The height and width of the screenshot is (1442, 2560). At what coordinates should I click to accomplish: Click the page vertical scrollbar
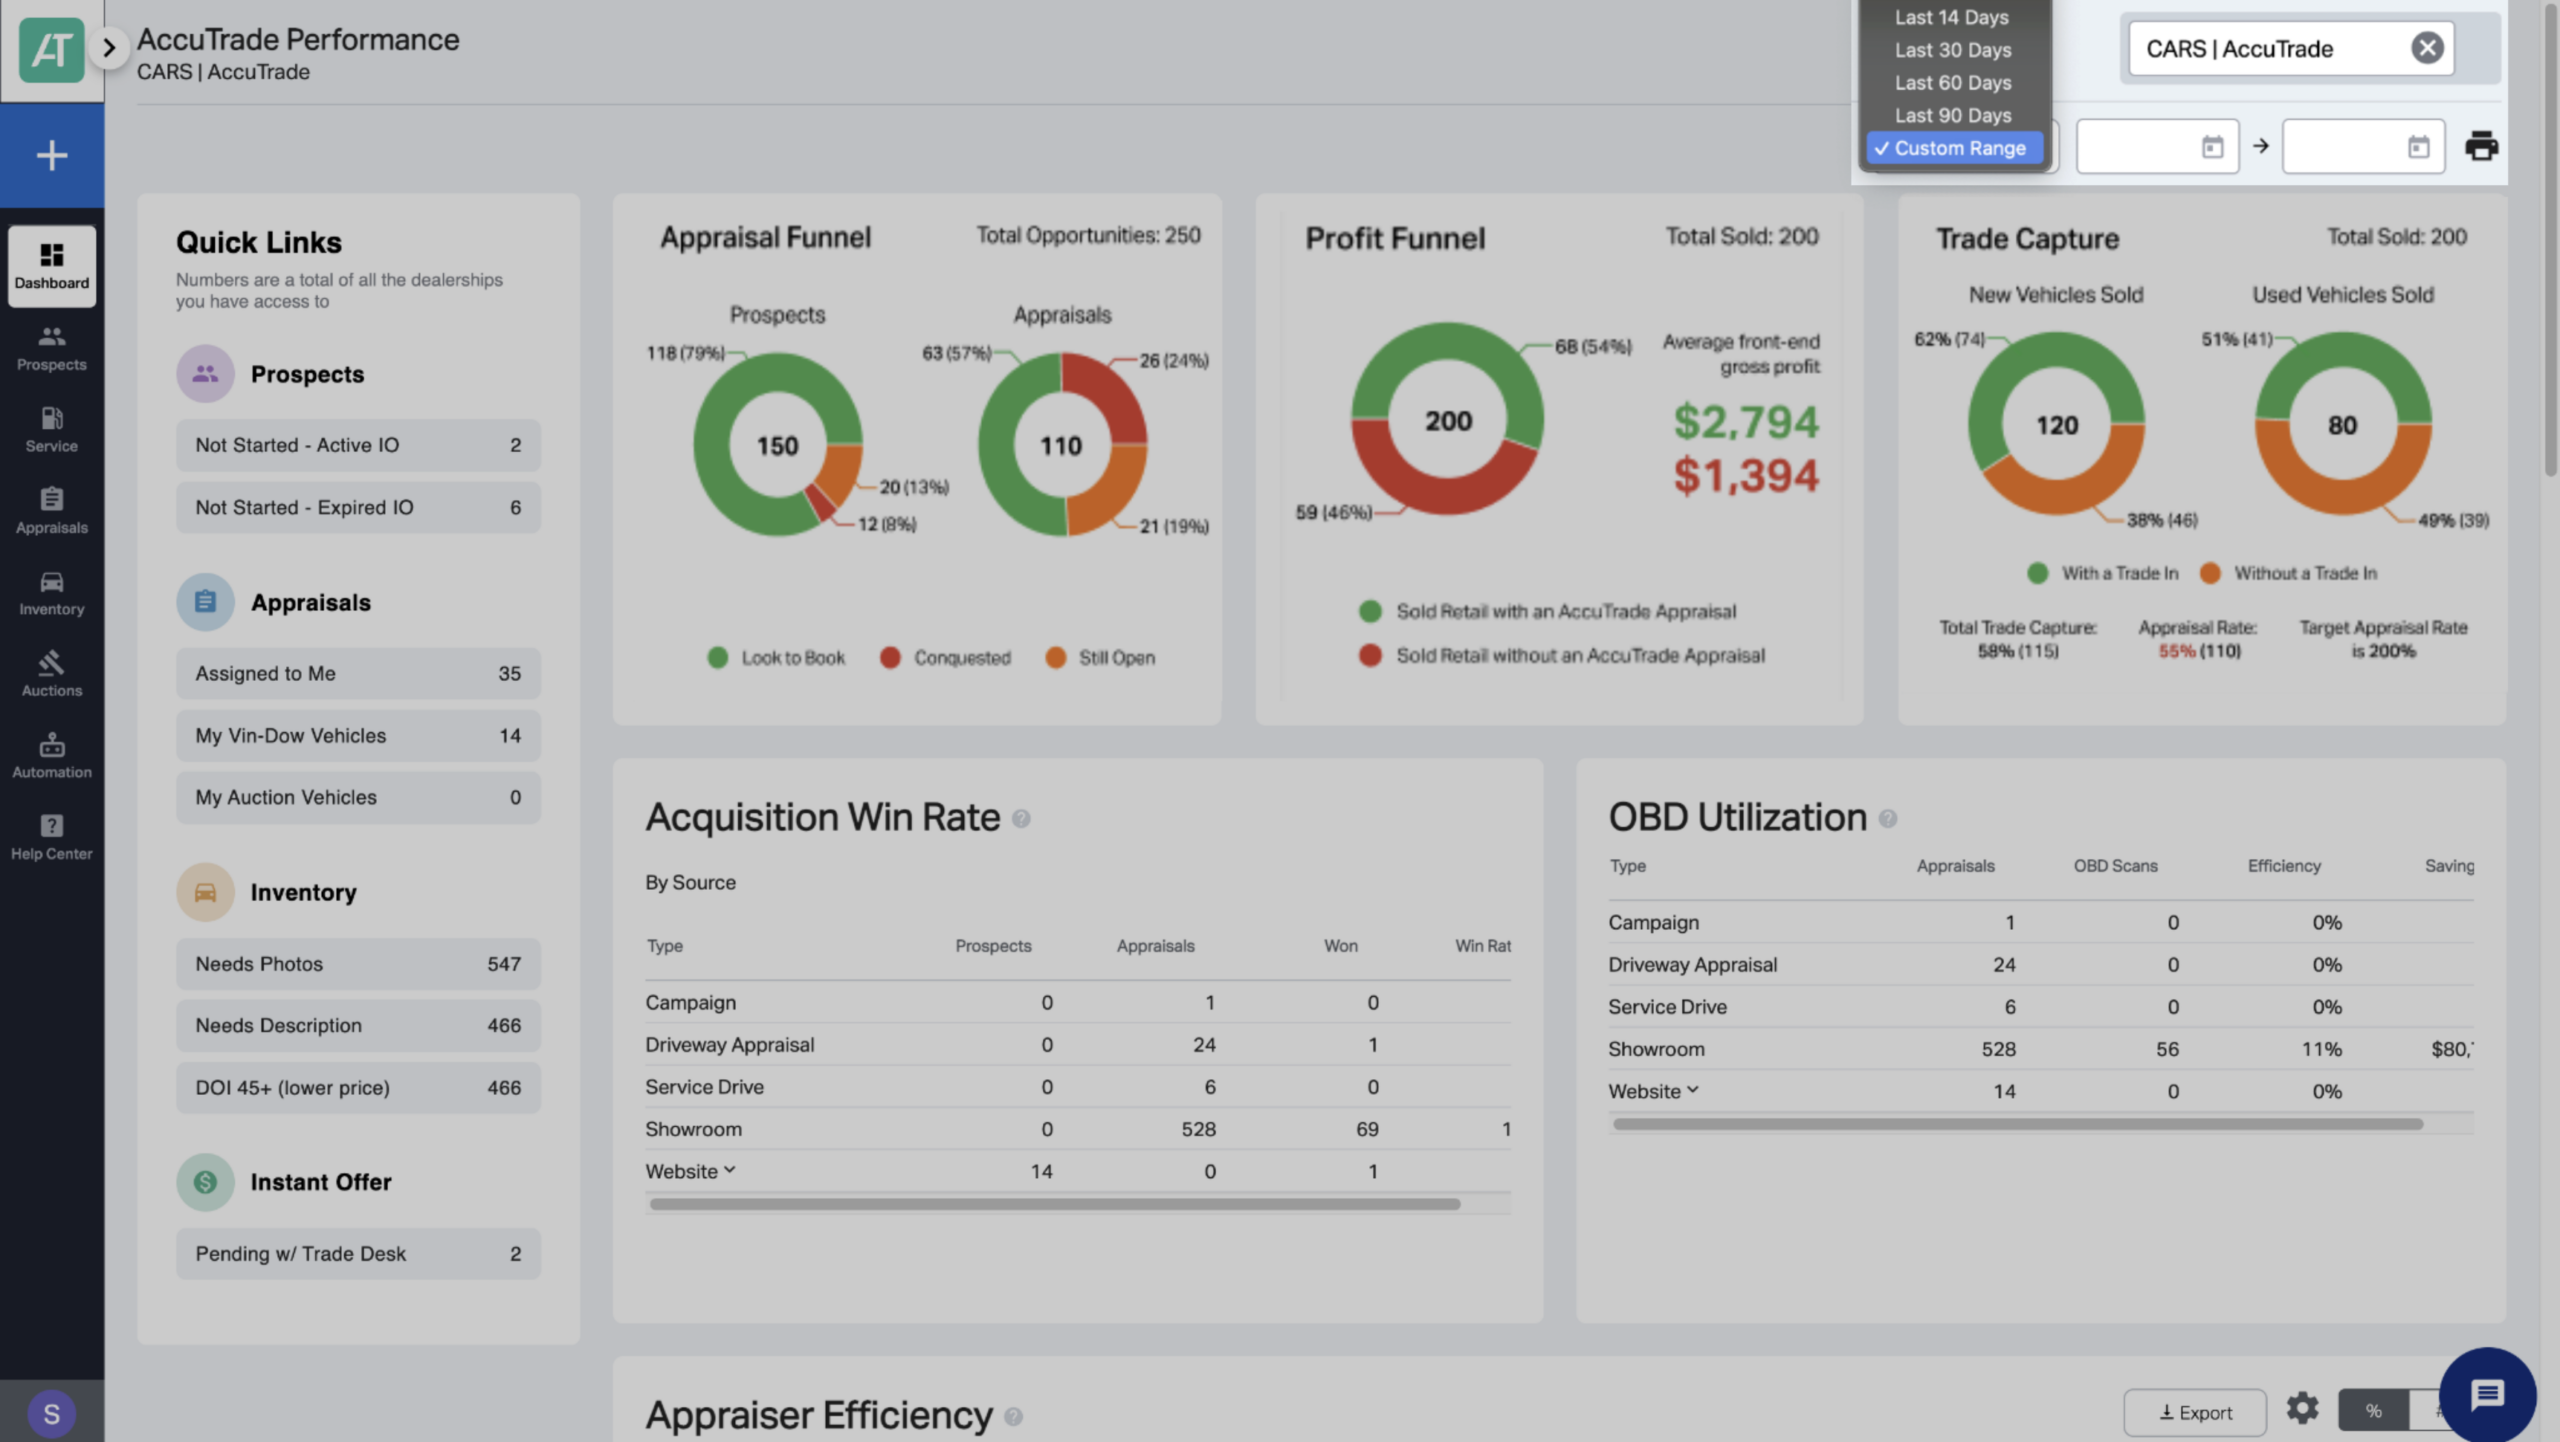tap(2550, 240)
